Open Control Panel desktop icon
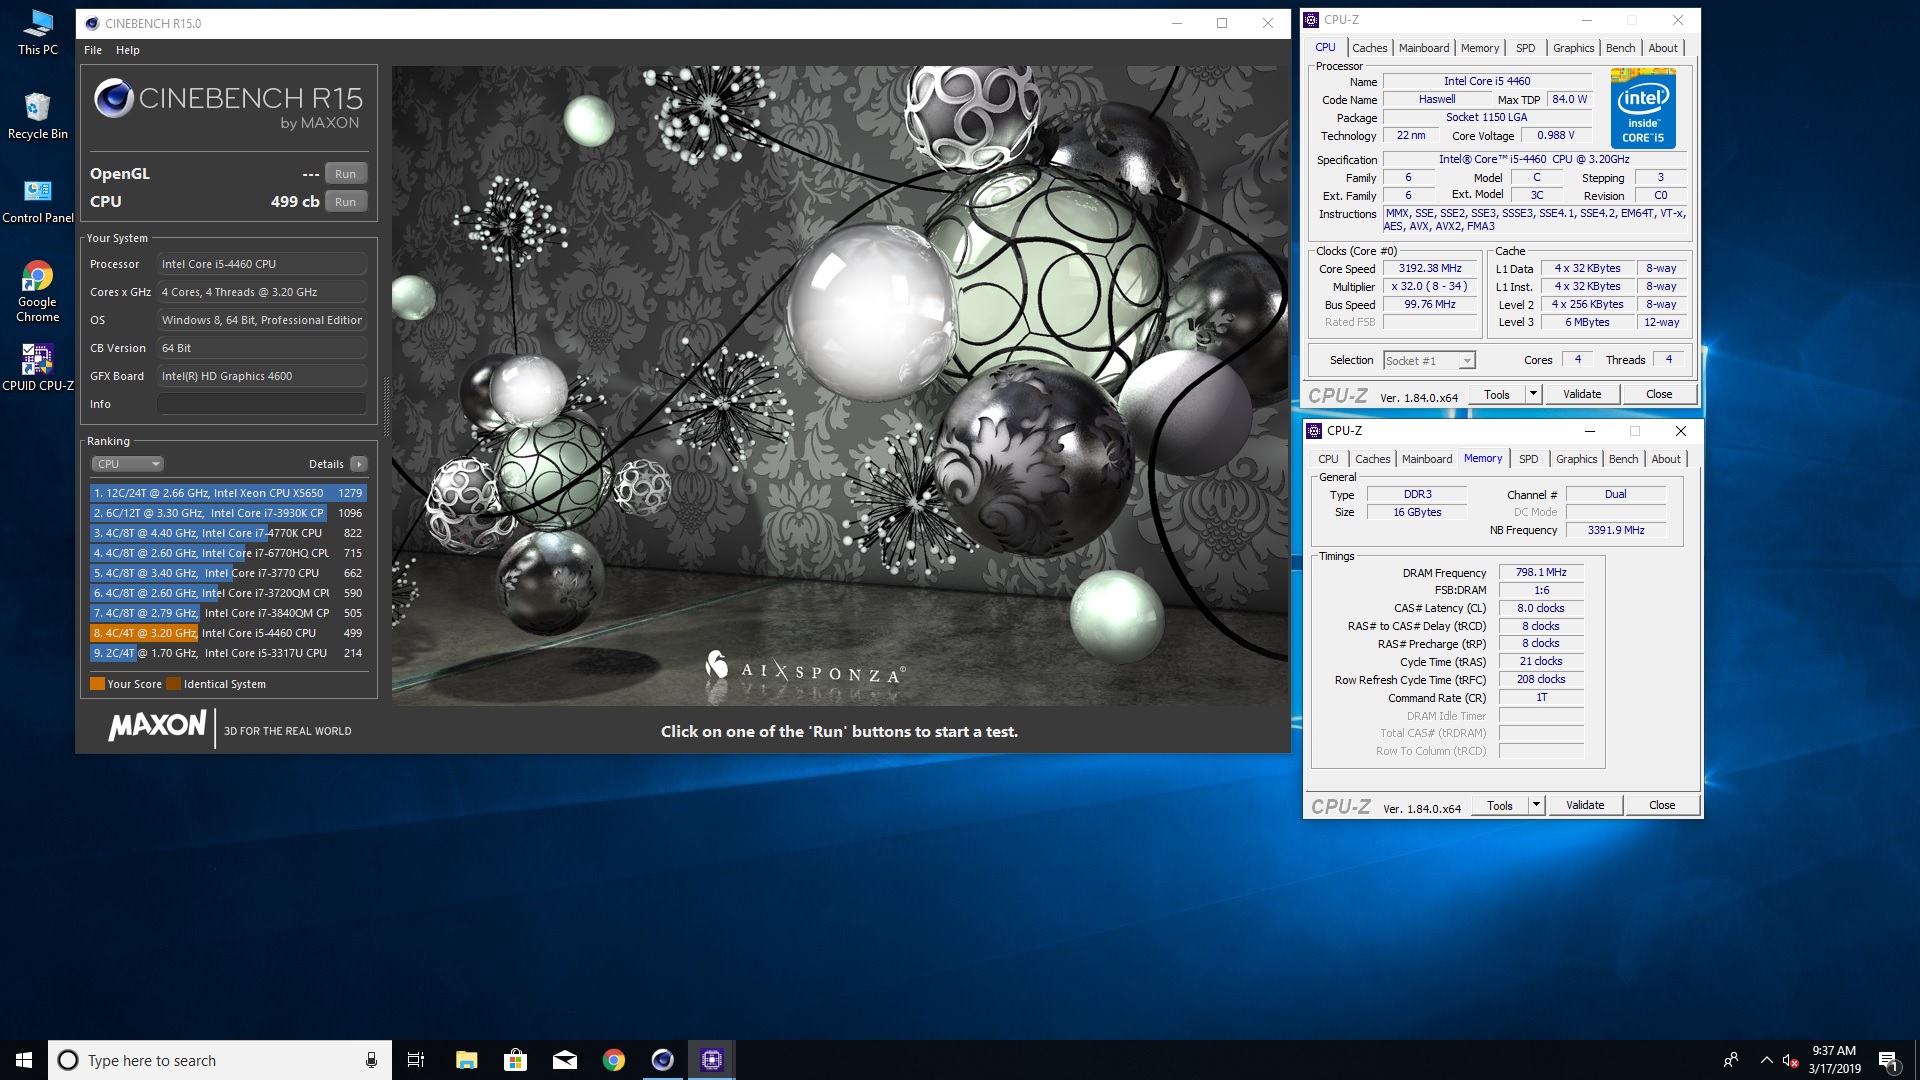Image resolution: width=1920 pixels, height=1080 pixels. click(x=38, y=200)
